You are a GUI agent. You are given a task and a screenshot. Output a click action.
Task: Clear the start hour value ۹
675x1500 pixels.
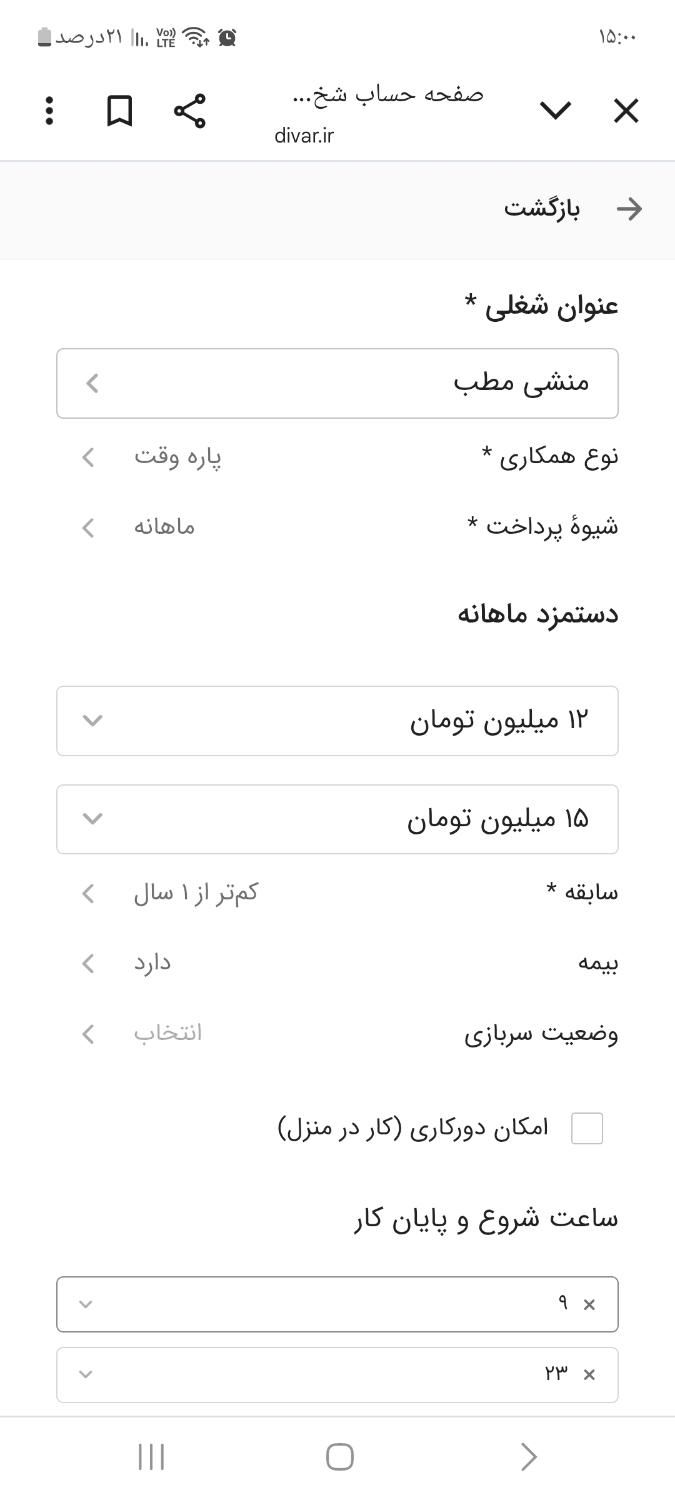[589, 1304]
